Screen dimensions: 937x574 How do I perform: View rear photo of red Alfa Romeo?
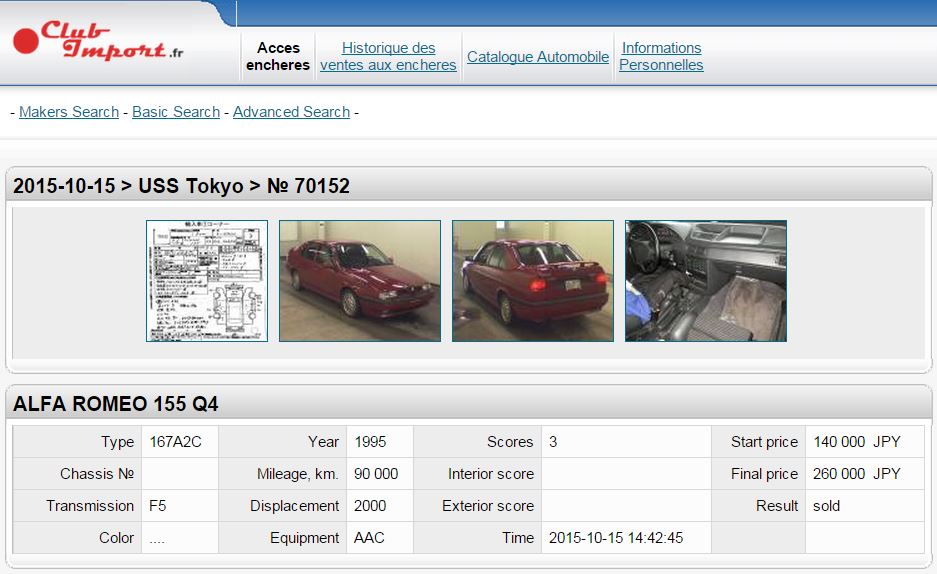point(533,281)
